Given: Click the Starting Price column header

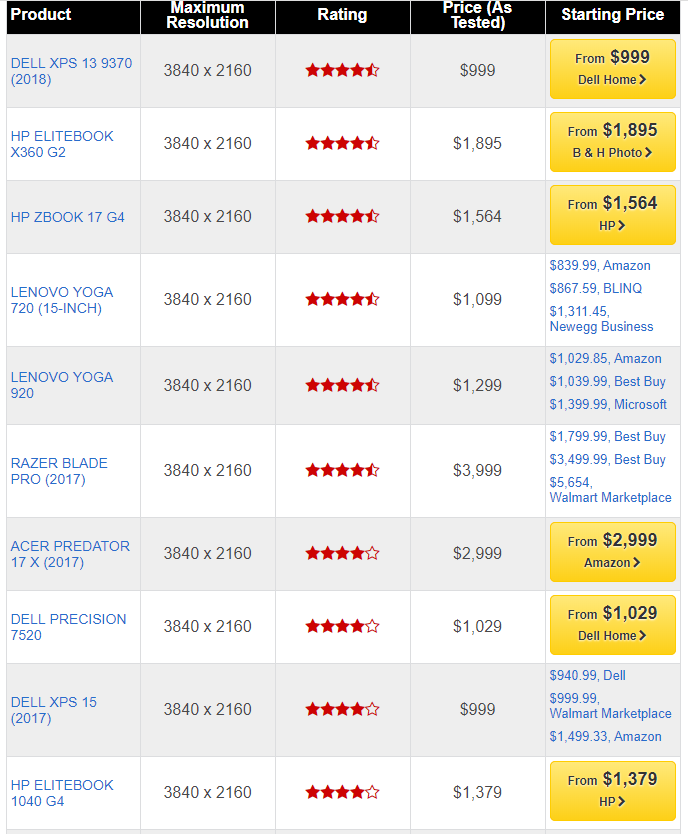Looking at the screenshot, I should pos(612,15).
